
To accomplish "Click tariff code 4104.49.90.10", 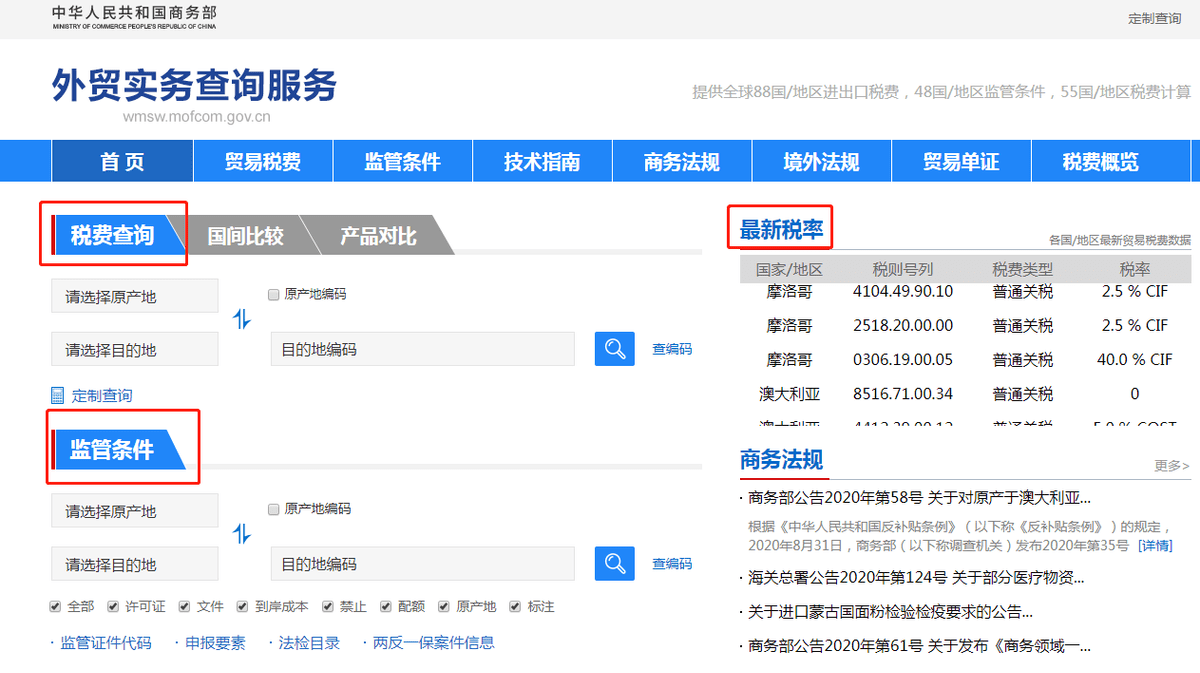I will (x=903, y=291).
